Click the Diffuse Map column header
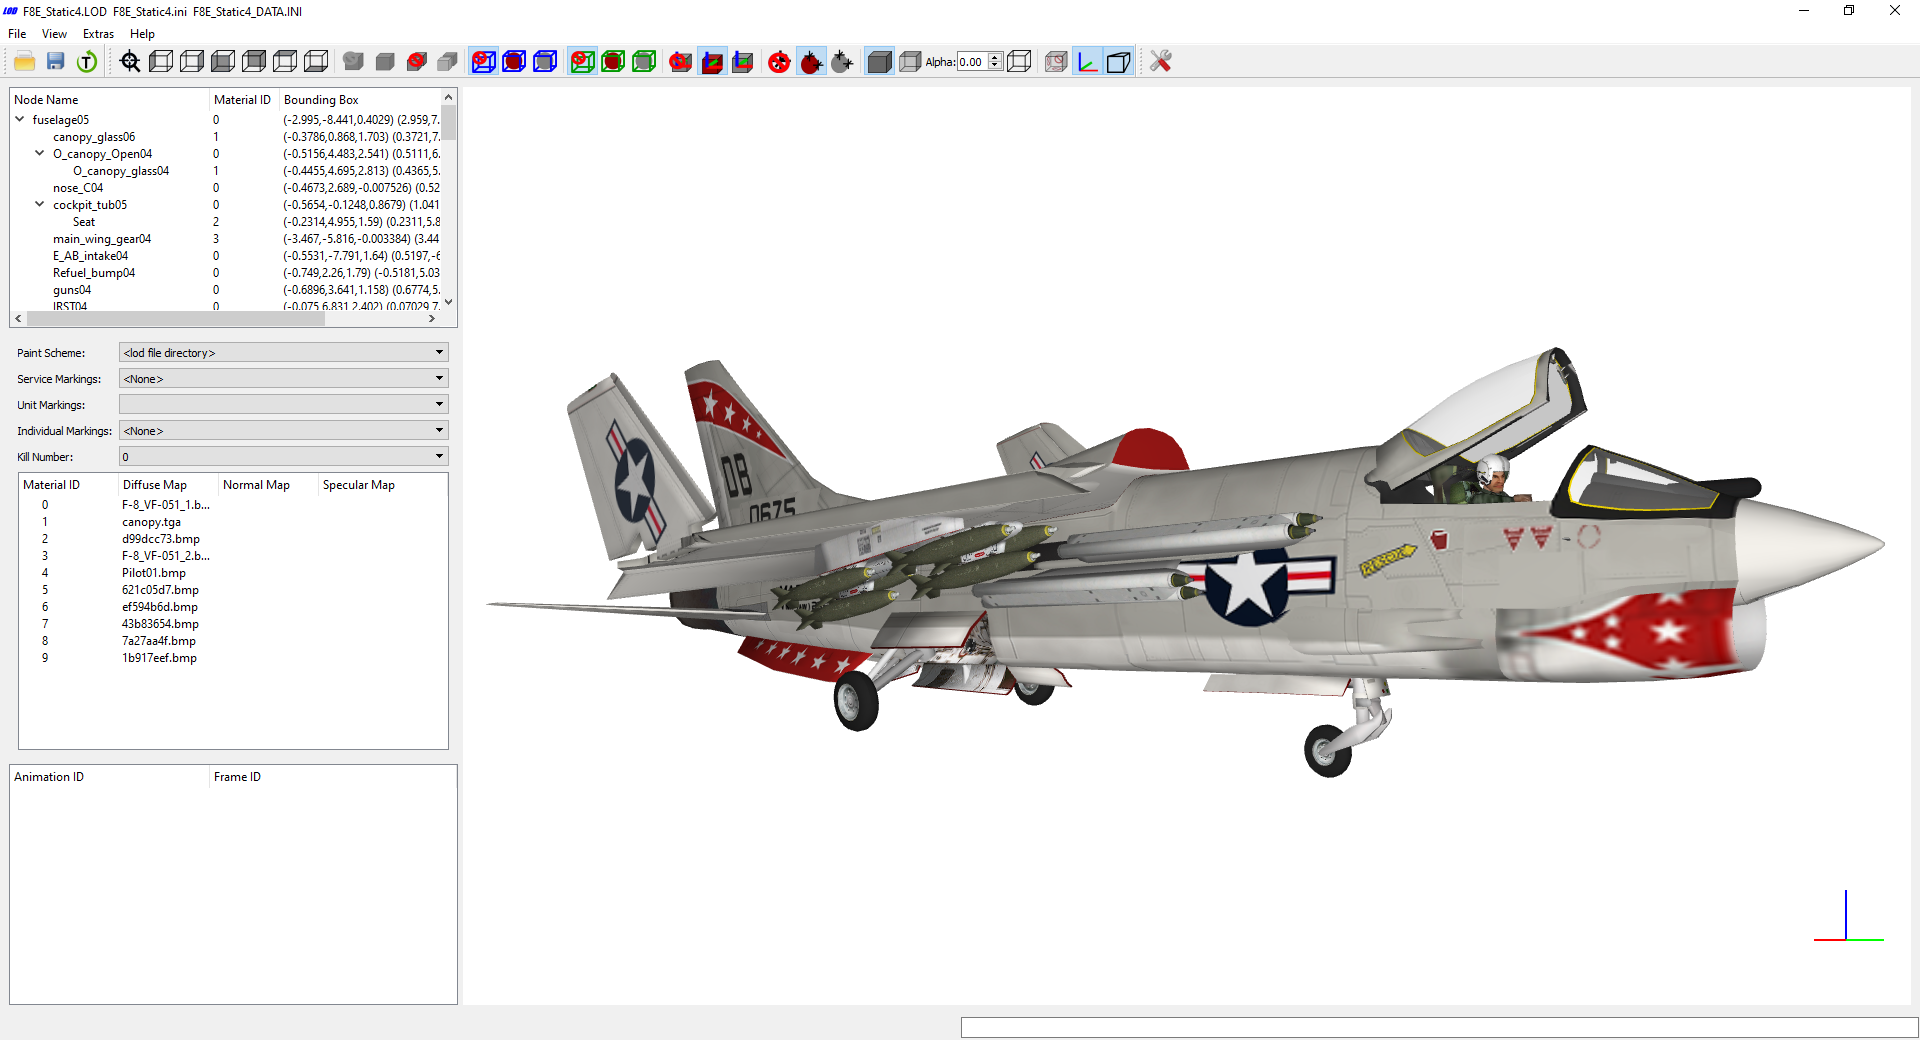This screenshot has width=1920, height=1040. click(x=168, y=485)
